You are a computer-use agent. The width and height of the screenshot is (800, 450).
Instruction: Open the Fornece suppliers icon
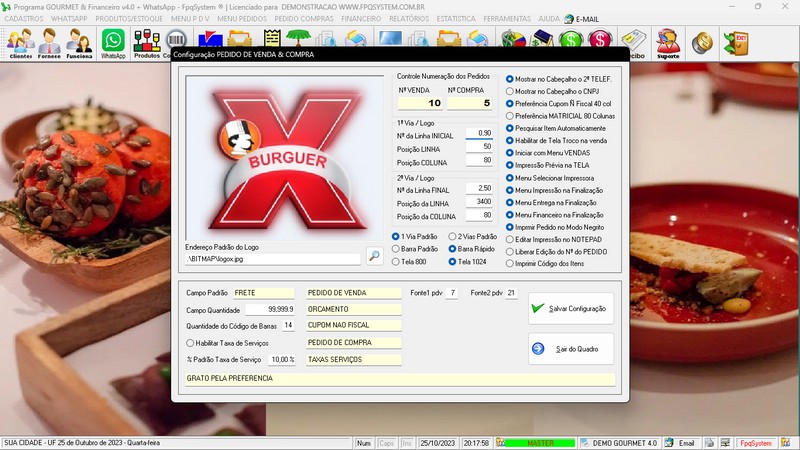coord(49,43)
